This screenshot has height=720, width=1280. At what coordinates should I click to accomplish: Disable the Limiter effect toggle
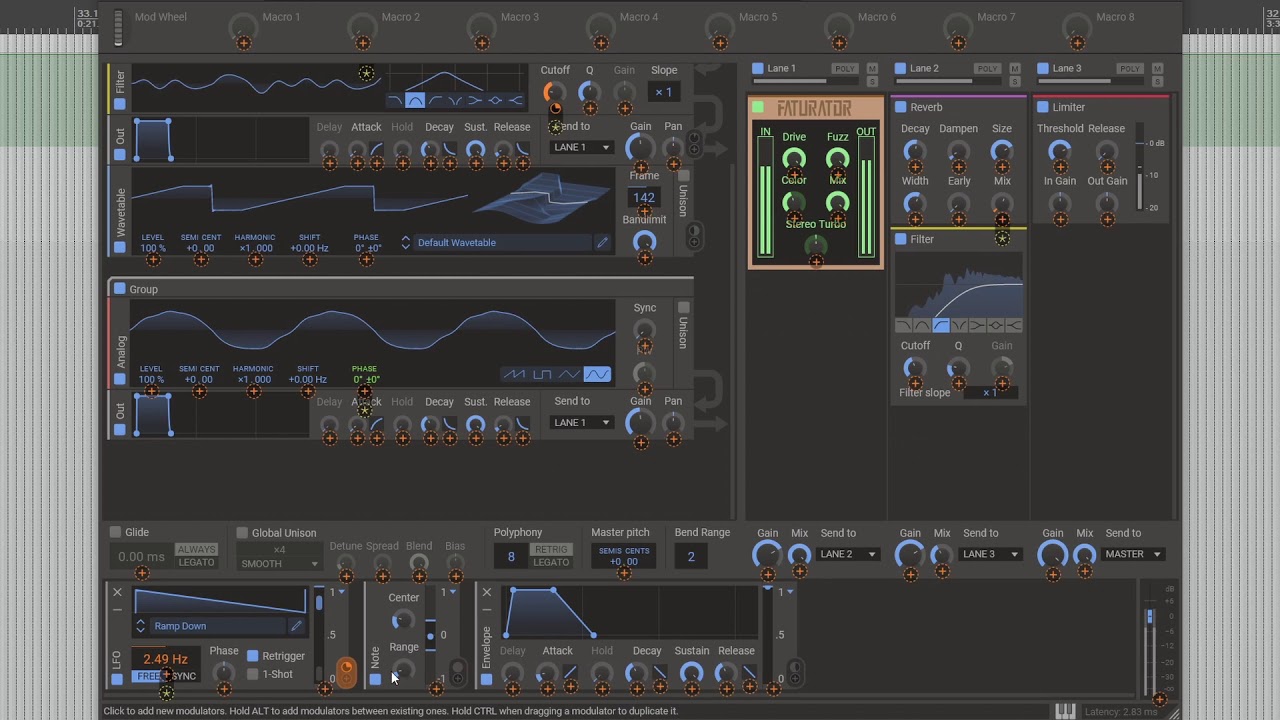point(1043,107)
